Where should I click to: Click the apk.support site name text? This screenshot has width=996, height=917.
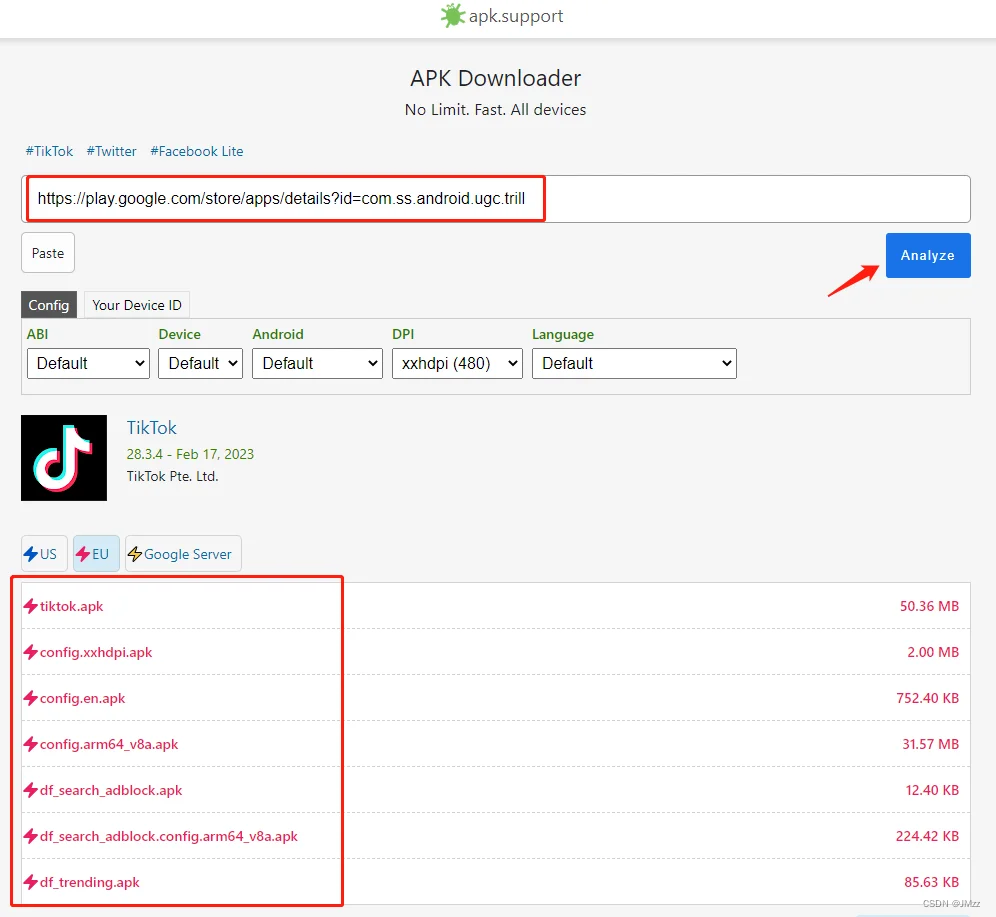tap(516, 17)
